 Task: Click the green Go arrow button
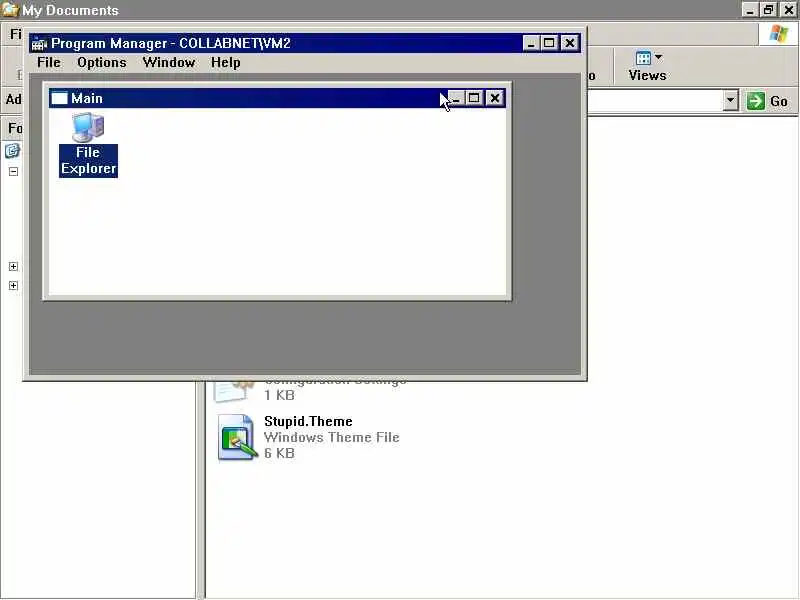coord(756,101)
